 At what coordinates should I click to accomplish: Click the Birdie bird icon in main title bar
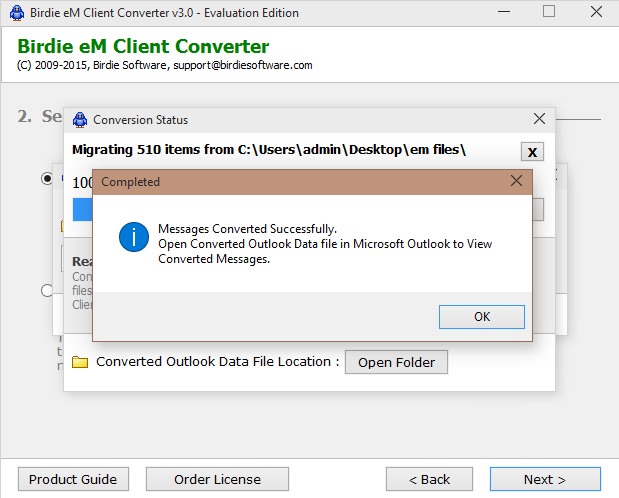pyautogui.click(x=17, y=13)
